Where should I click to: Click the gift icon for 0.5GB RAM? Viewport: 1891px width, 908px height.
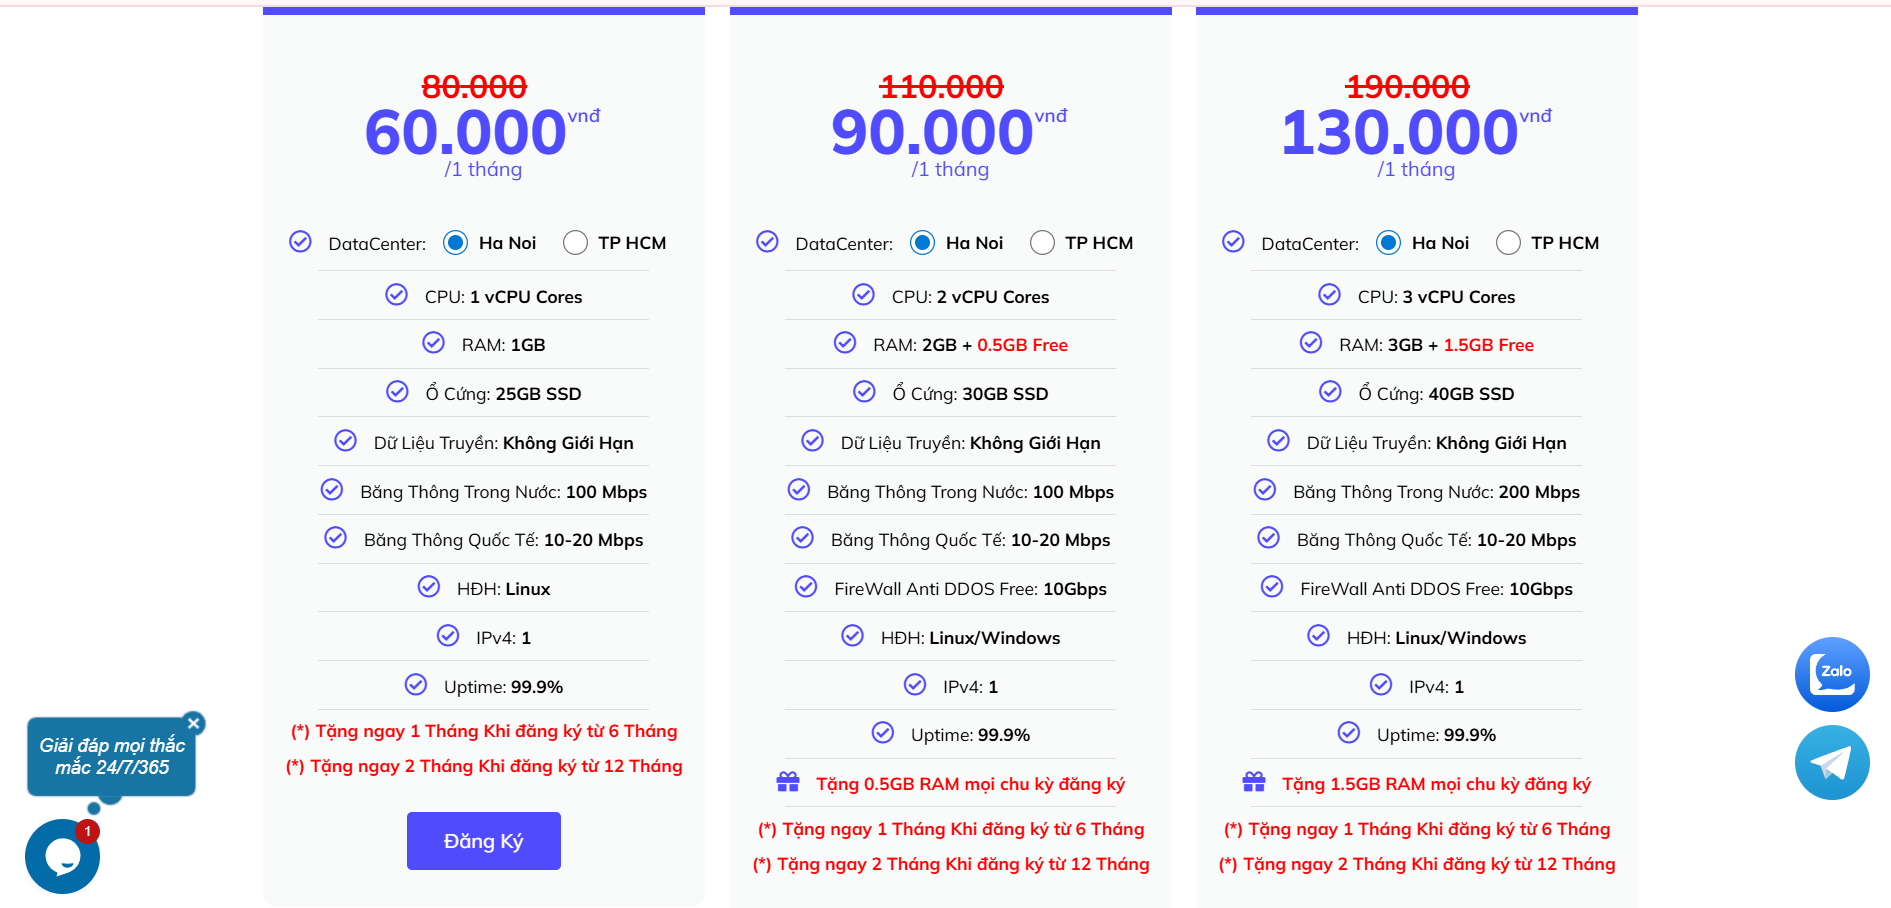pyautogui.click(x=788, y=782)
